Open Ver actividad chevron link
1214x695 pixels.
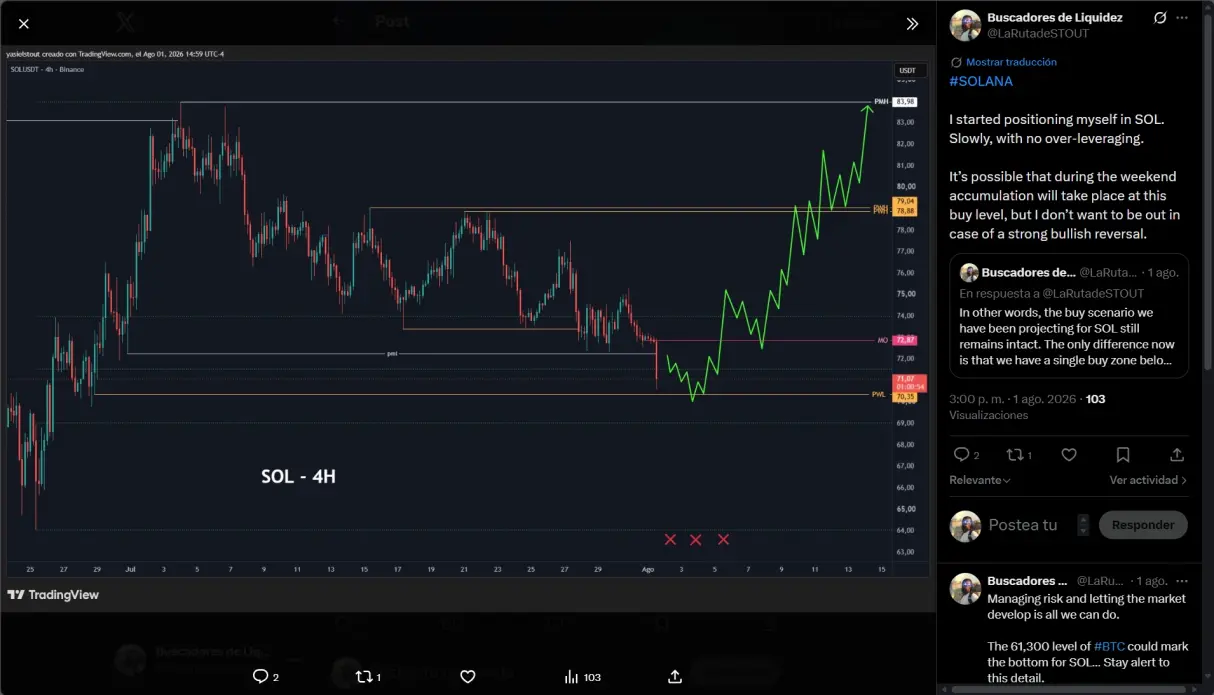pos(1148,480)
